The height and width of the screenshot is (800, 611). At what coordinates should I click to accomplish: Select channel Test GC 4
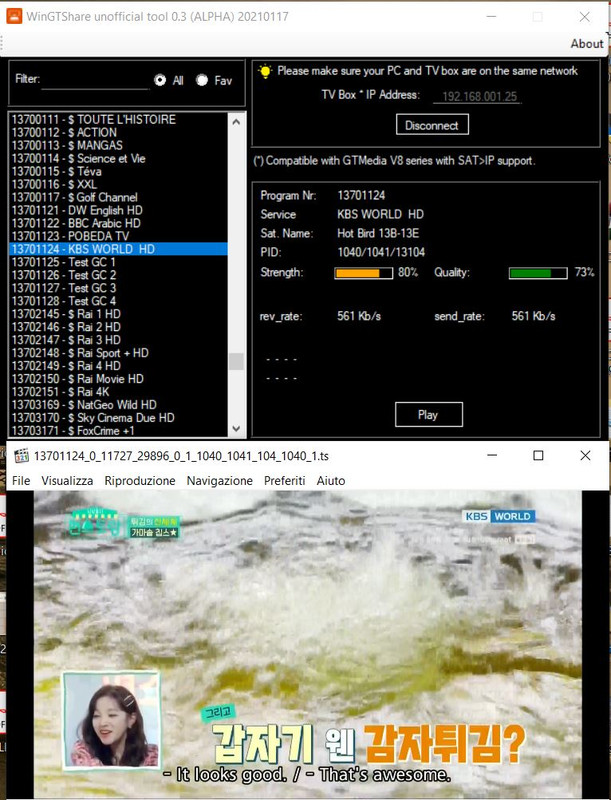119,301
